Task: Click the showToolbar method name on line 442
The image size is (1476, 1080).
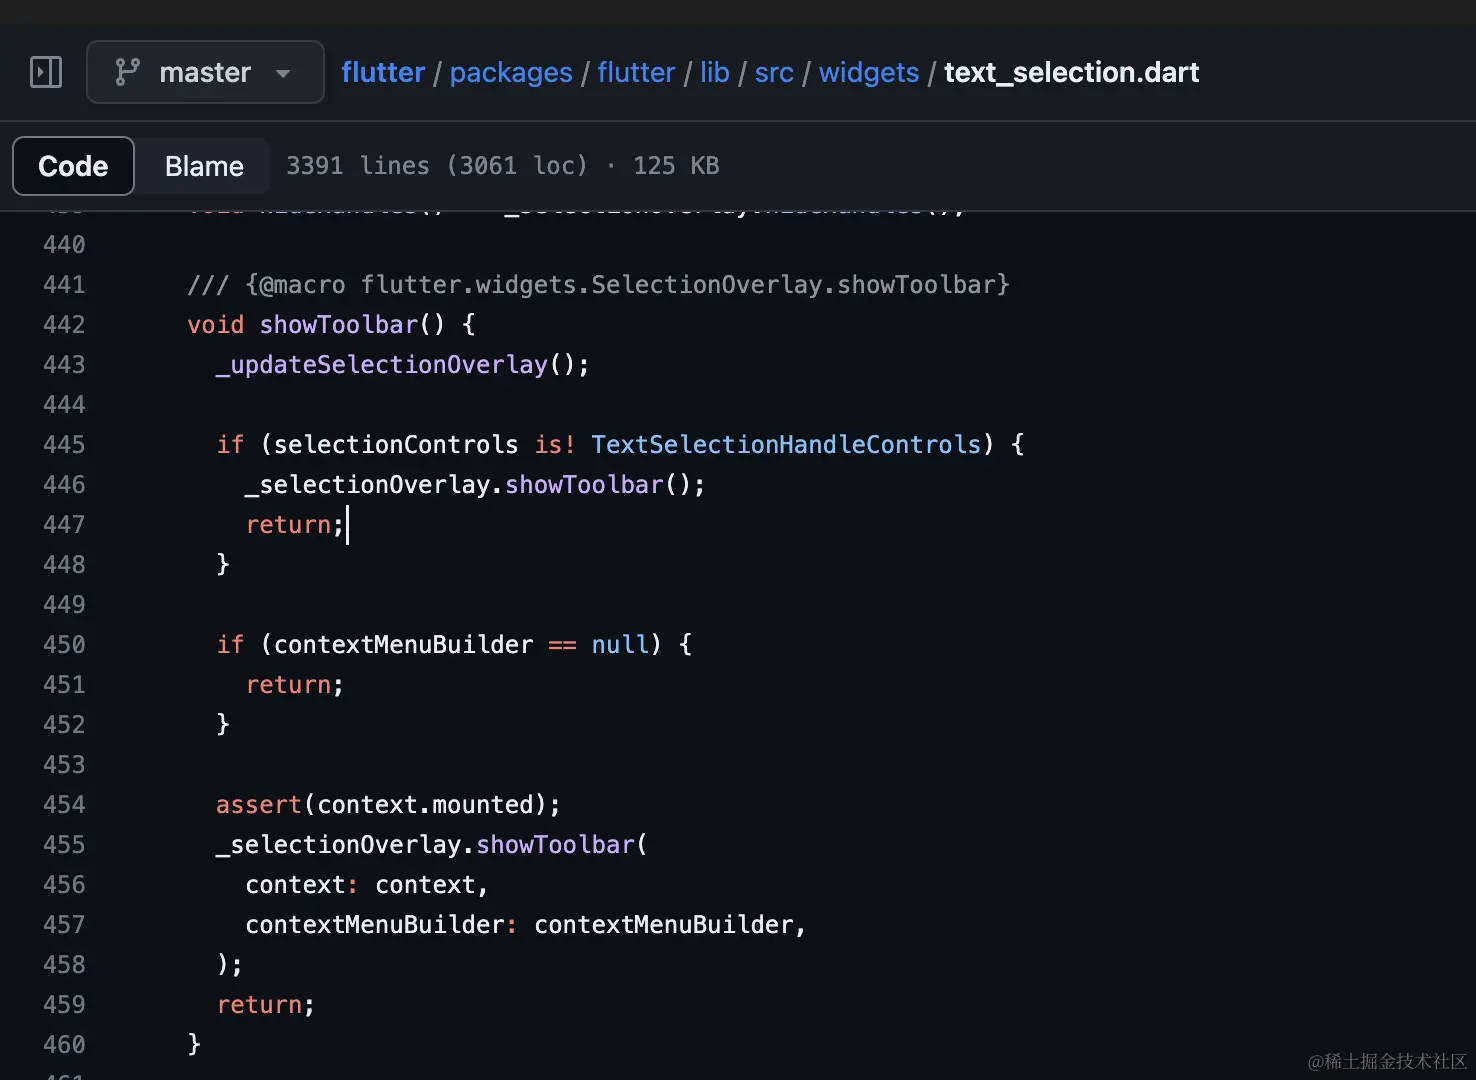Action: point(338,325)
